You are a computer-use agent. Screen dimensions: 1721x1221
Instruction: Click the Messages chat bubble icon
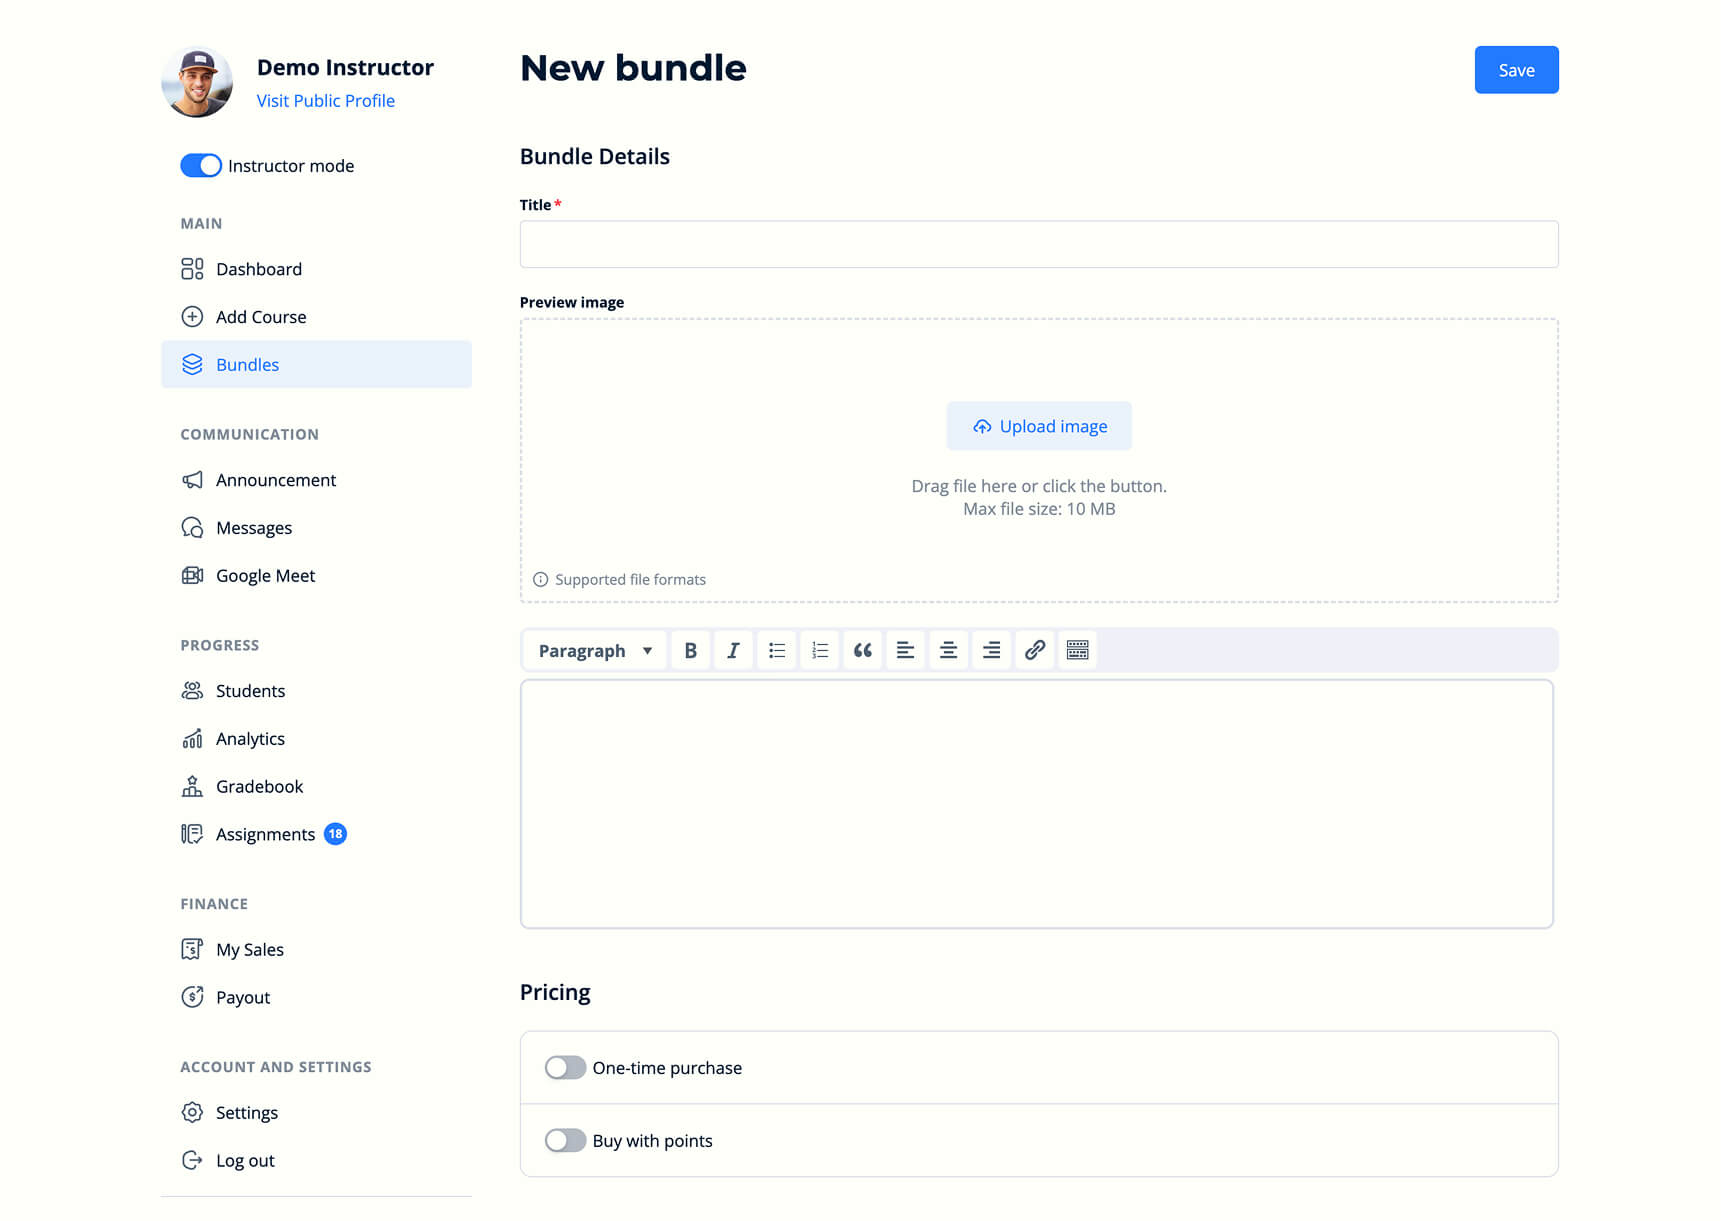[x=192, y=528]
